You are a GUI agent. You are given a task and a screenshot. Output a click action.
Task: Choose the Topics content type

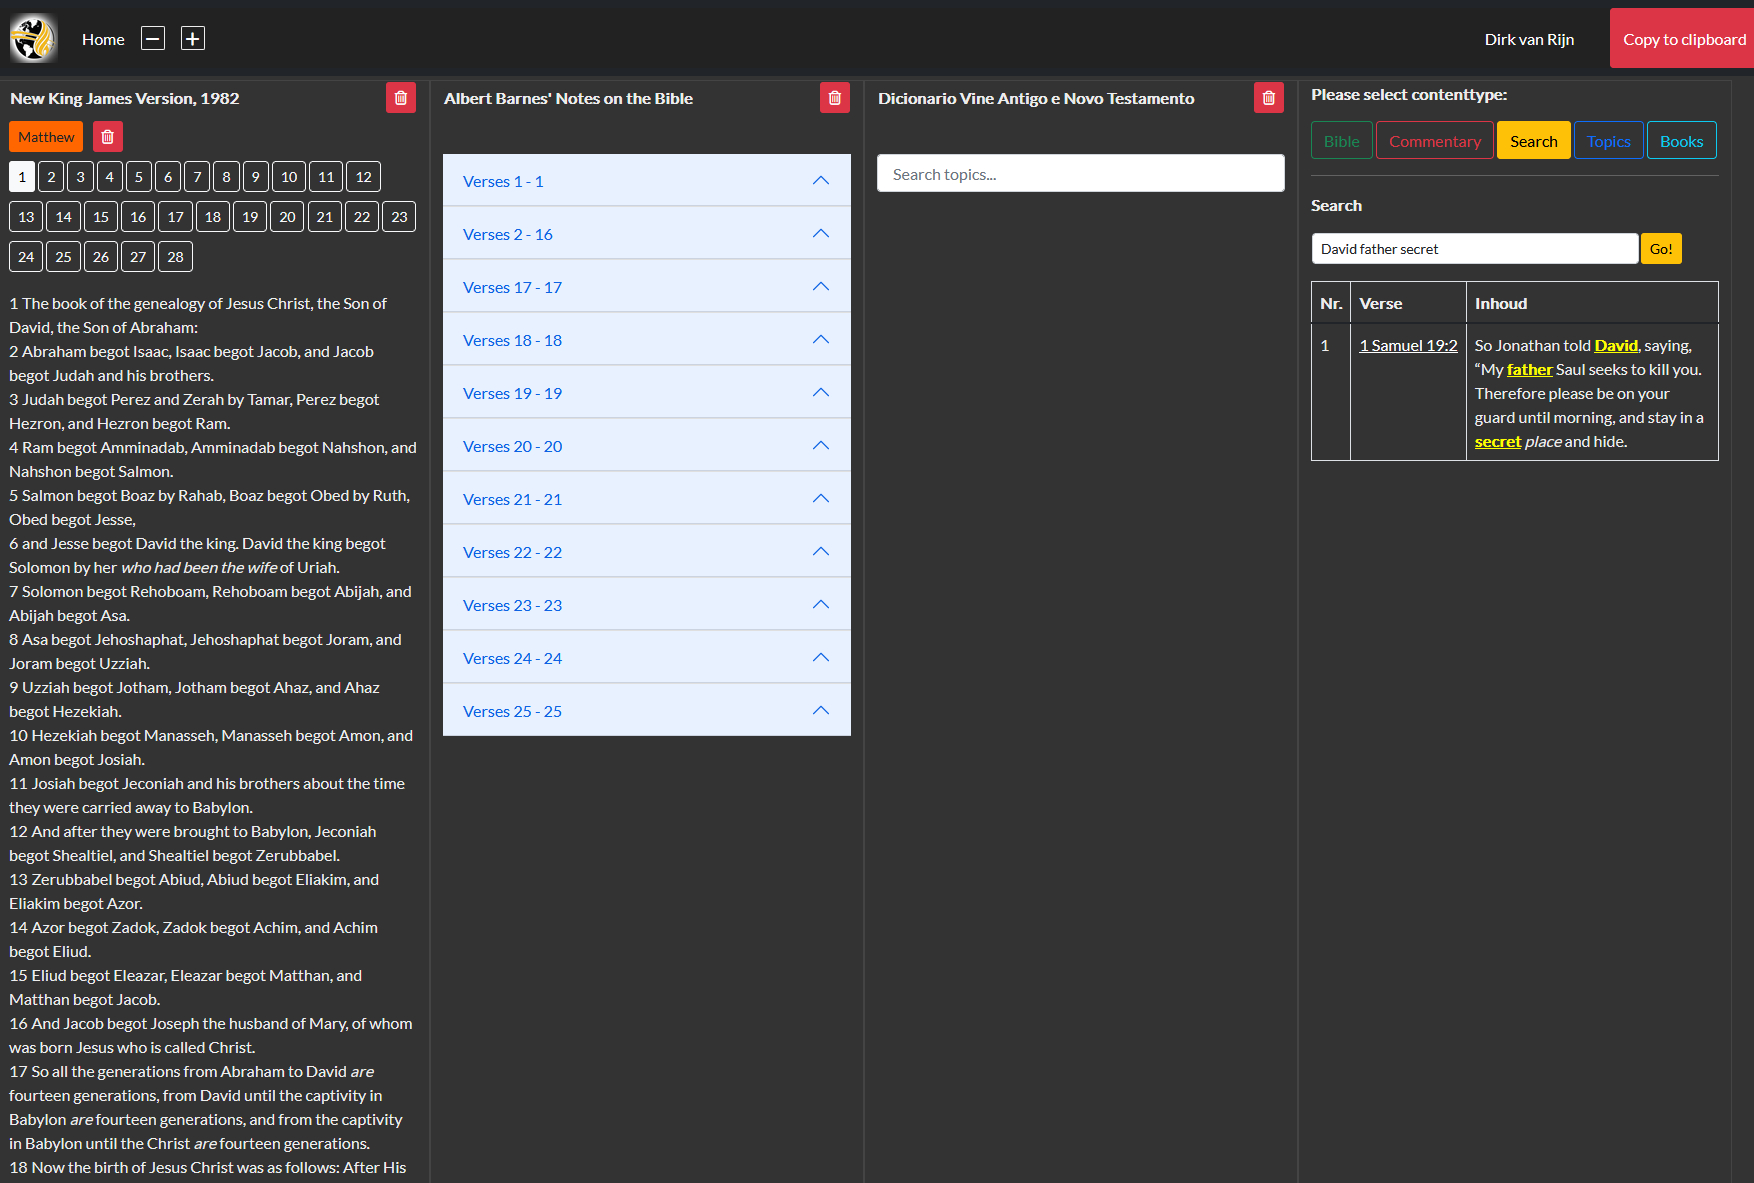pyautogui.click(x=1608, y=141)
